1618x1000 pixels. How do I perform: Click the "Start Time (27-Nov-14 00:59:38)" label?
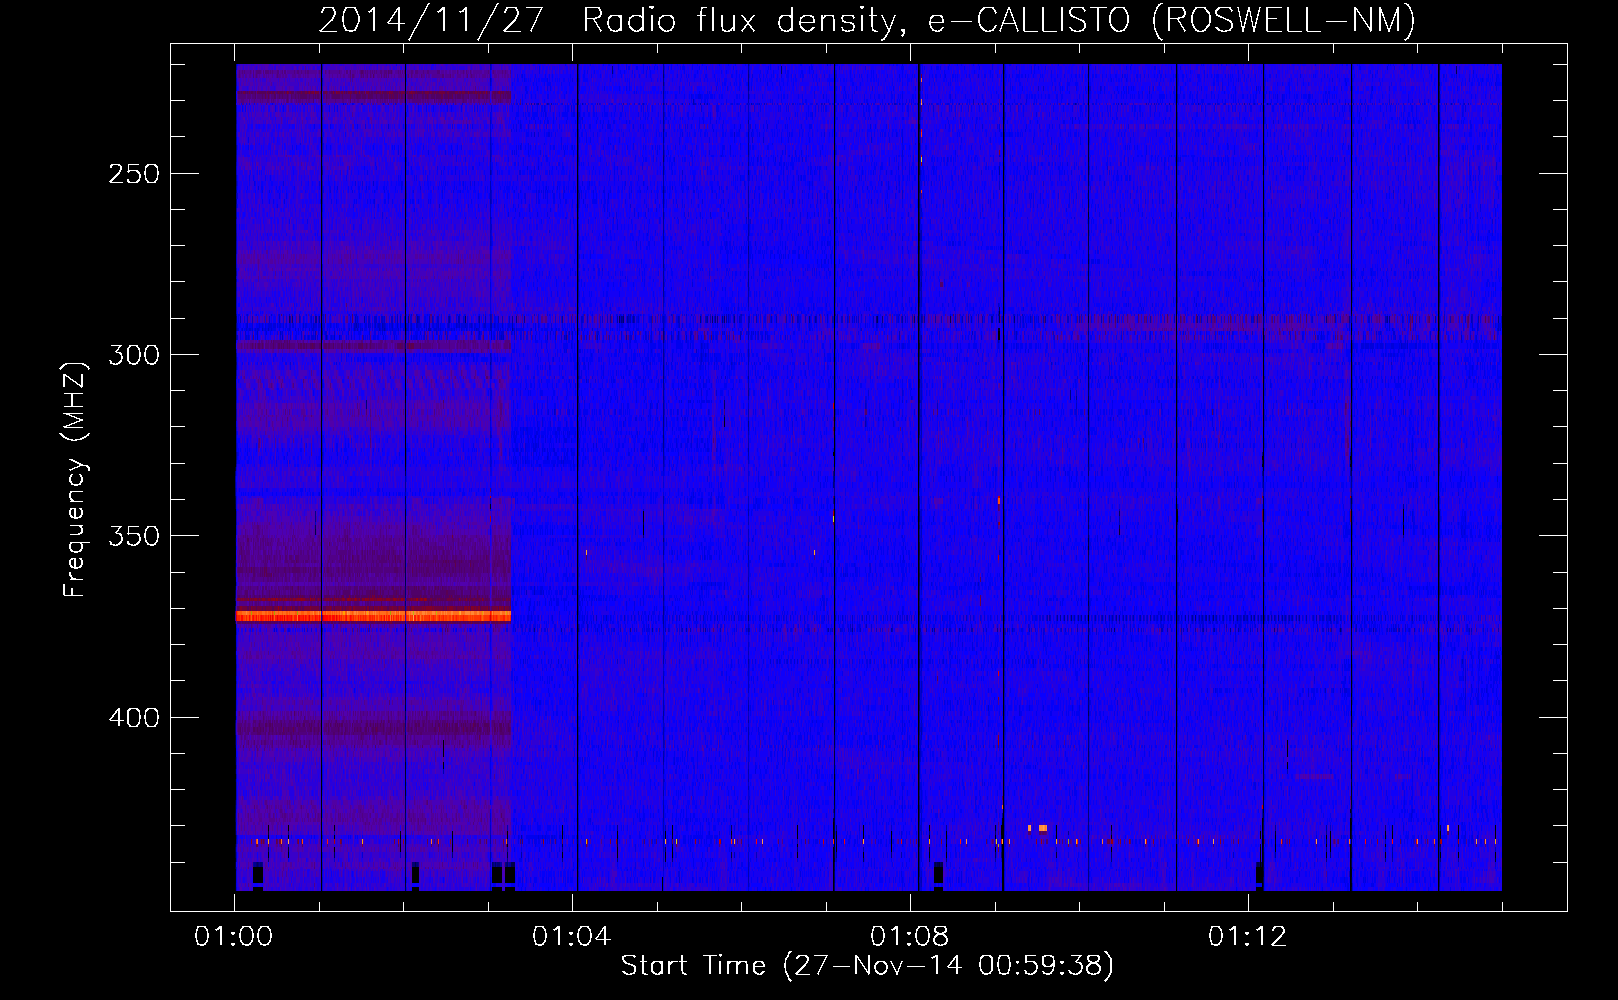[x=867, y=966]
